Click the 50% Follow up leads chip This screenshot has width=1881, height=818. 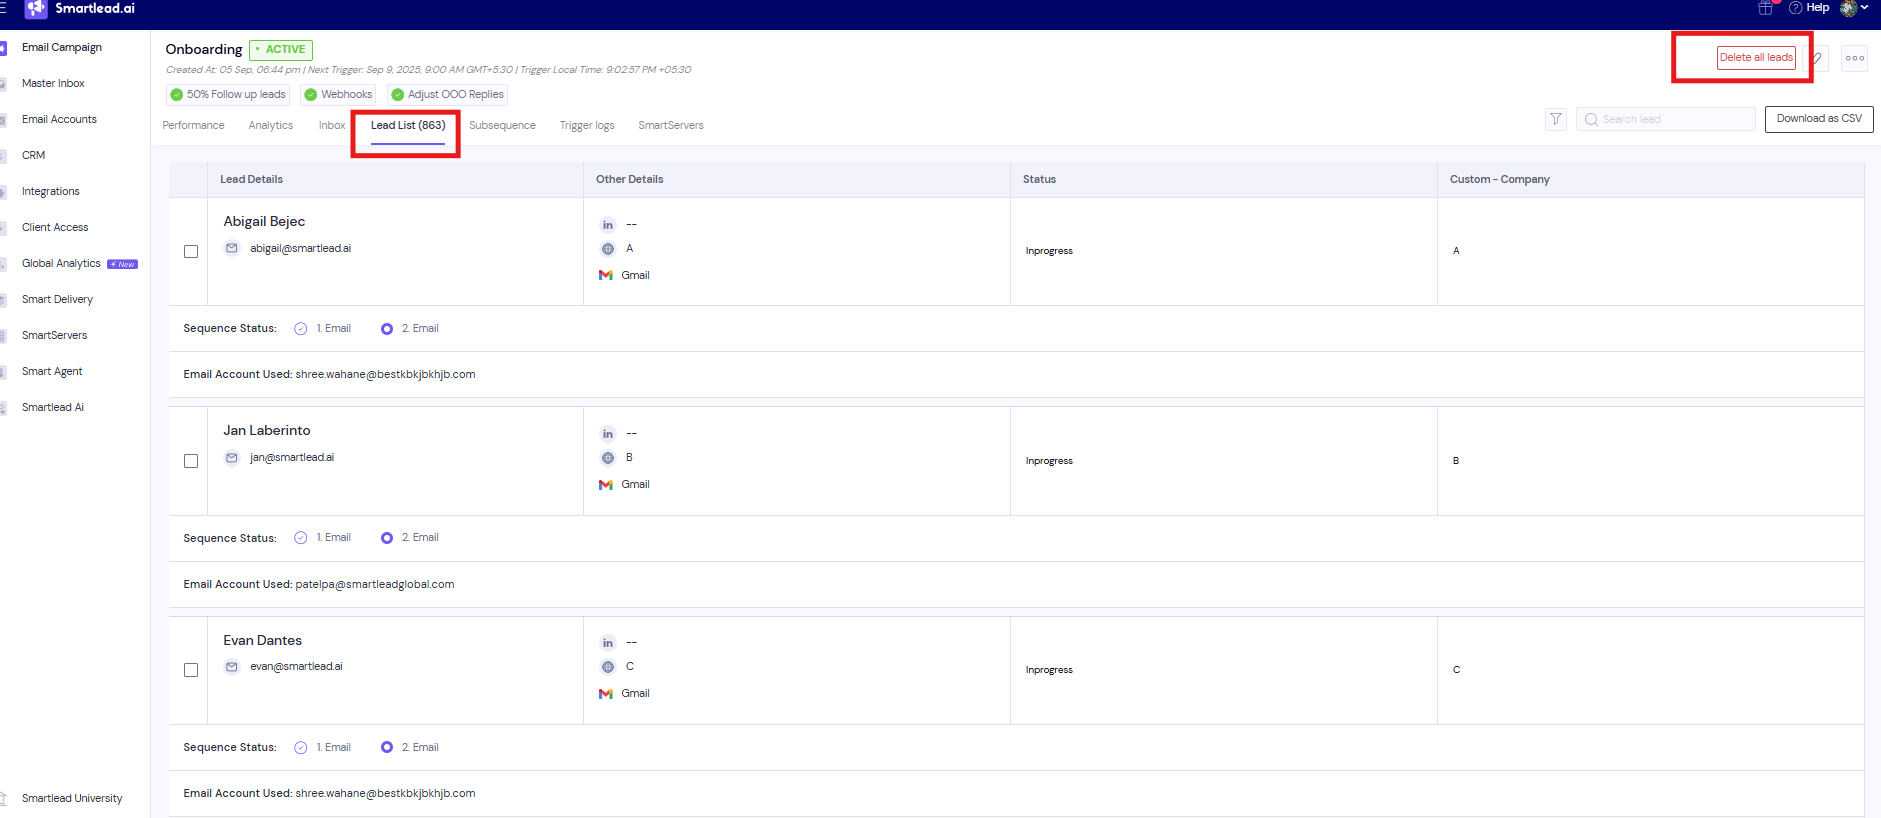(228, 95)
